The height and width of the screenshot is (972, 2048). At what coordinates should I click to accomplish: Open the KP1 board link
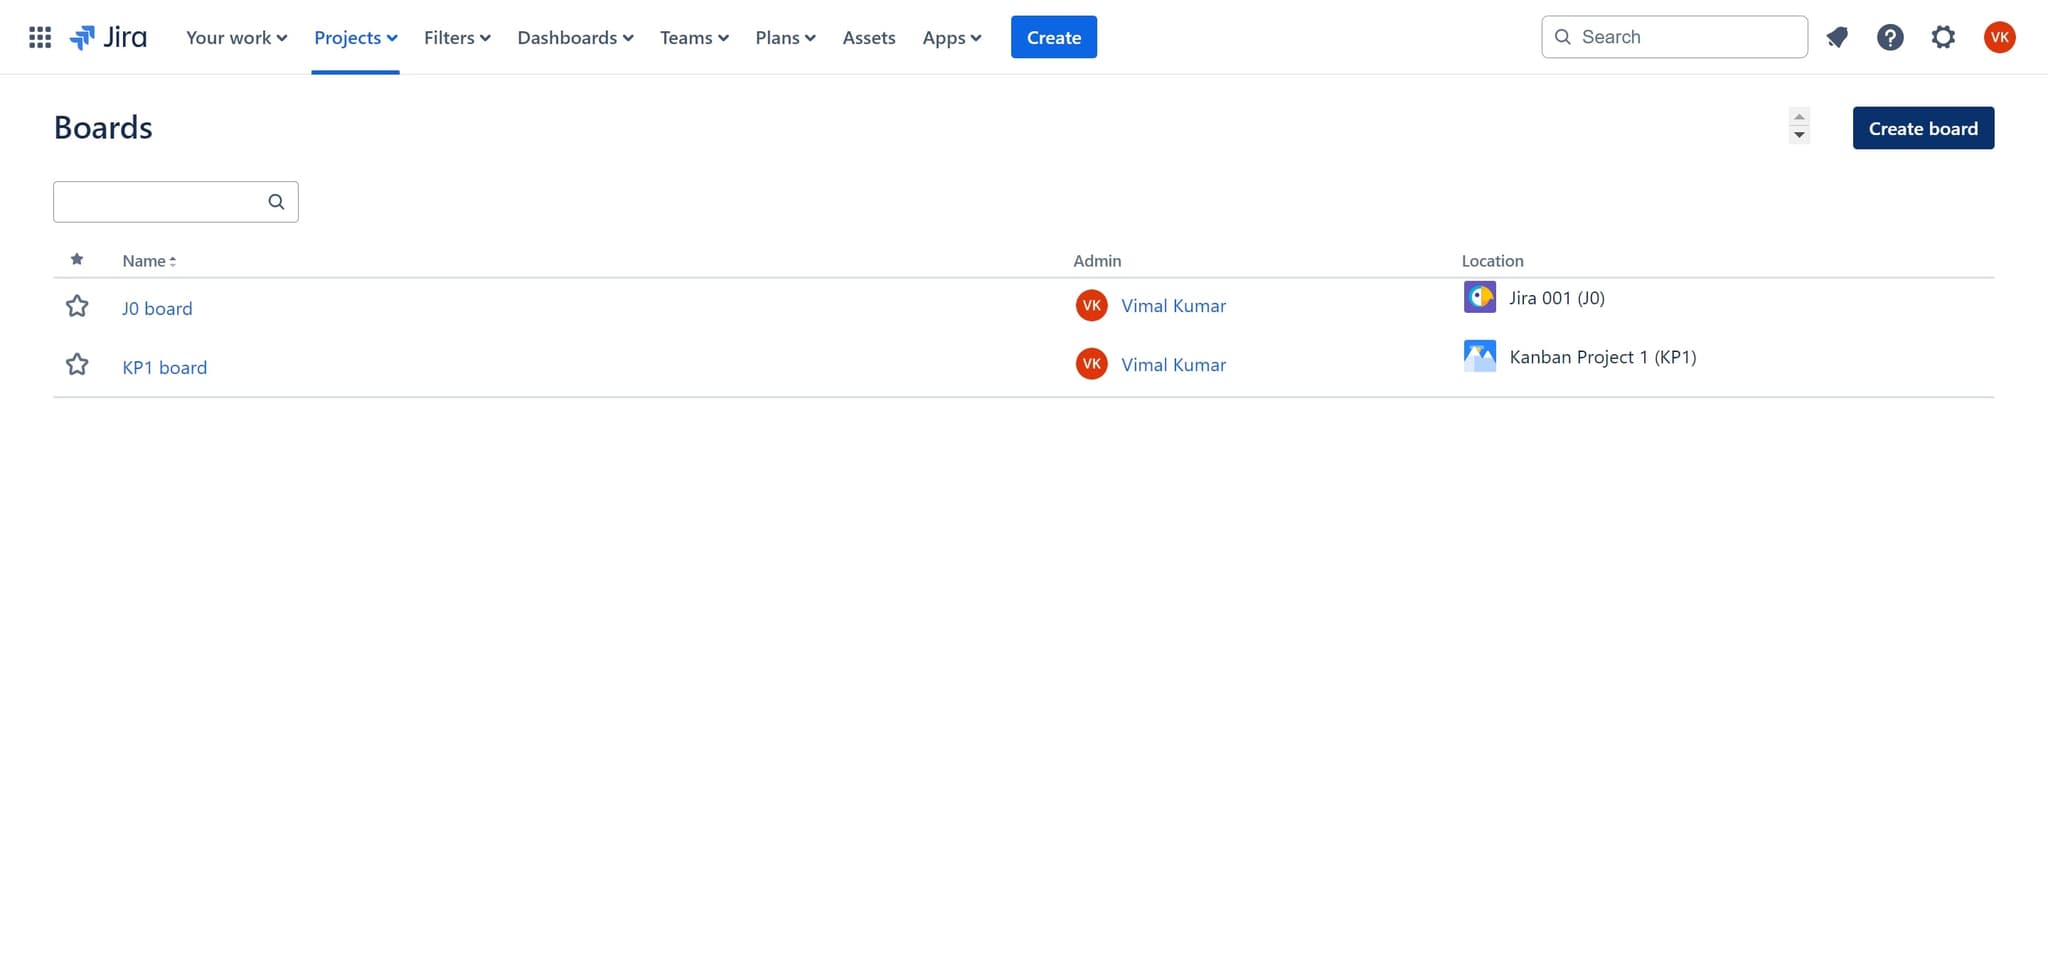click(164, 367)
